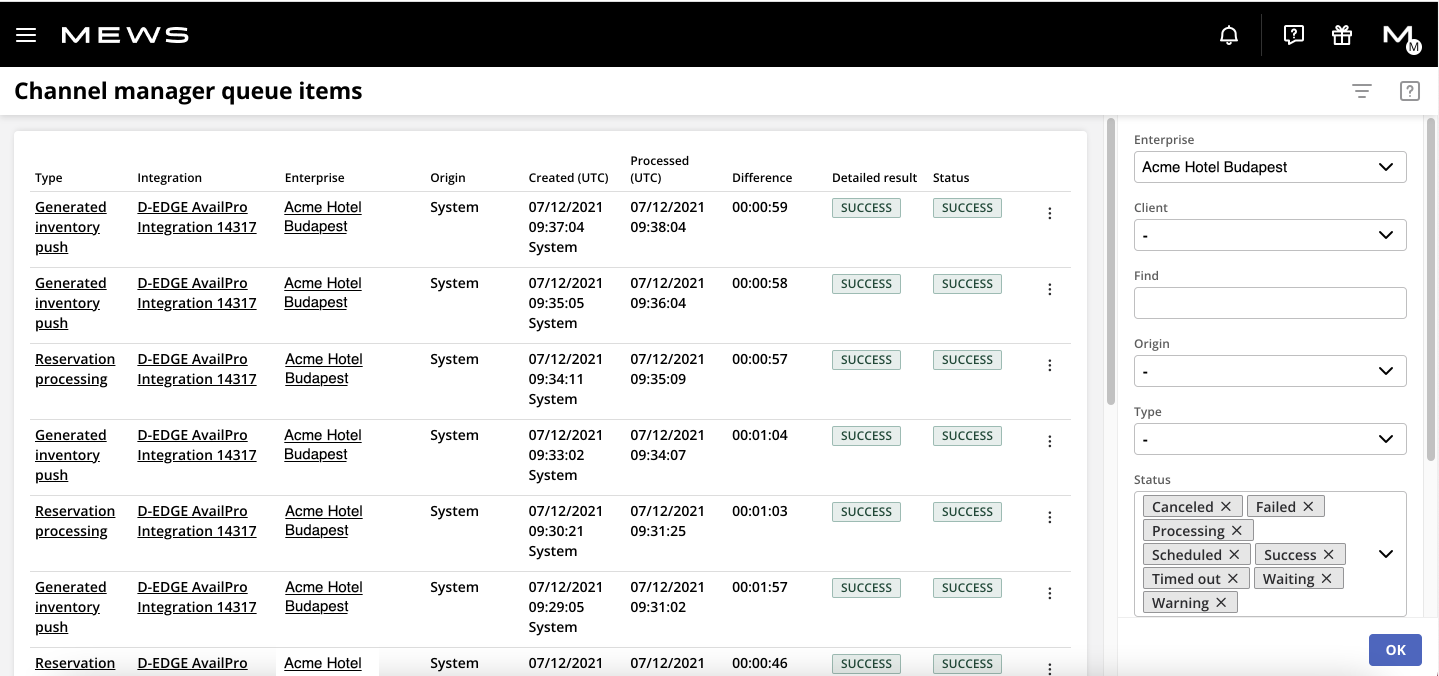This screenshot has width=1439, height=676.
Task: Open row menu for 09:35:05 item
Action: pyautogui.click(x=1049, y=289)
